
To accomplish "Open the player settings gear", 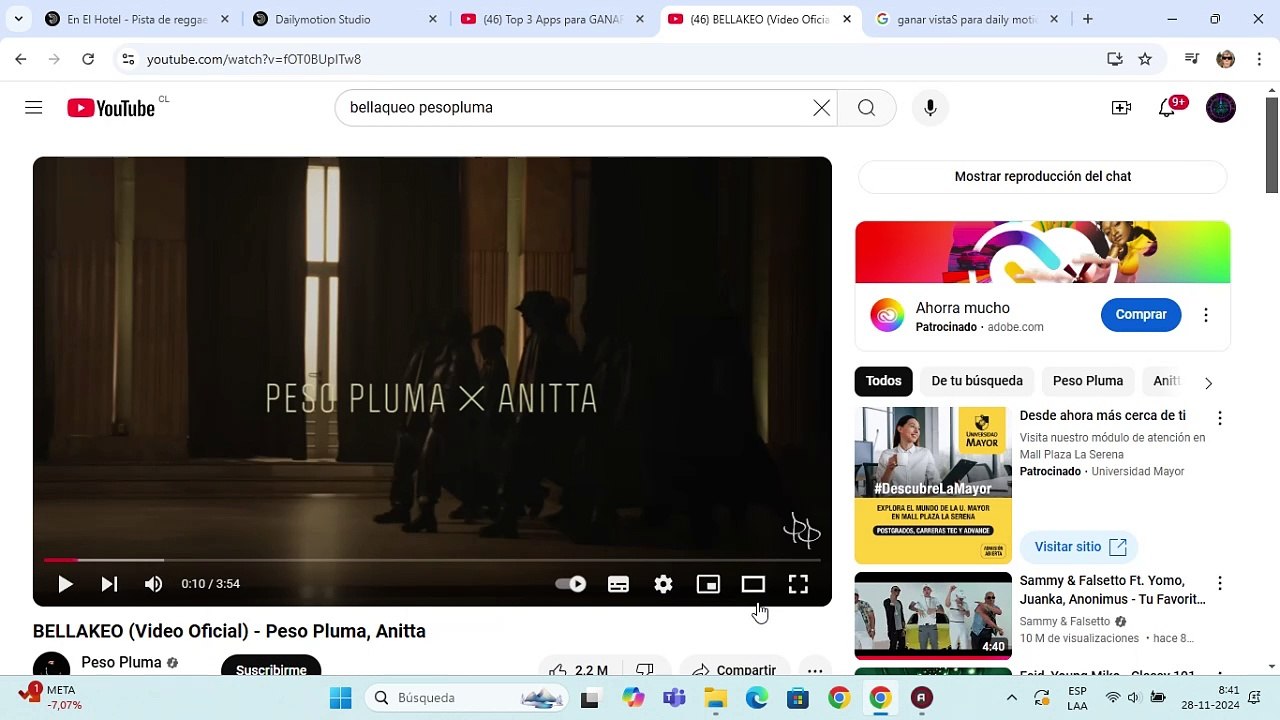I will pyautogui.click(x=663, y=584).
